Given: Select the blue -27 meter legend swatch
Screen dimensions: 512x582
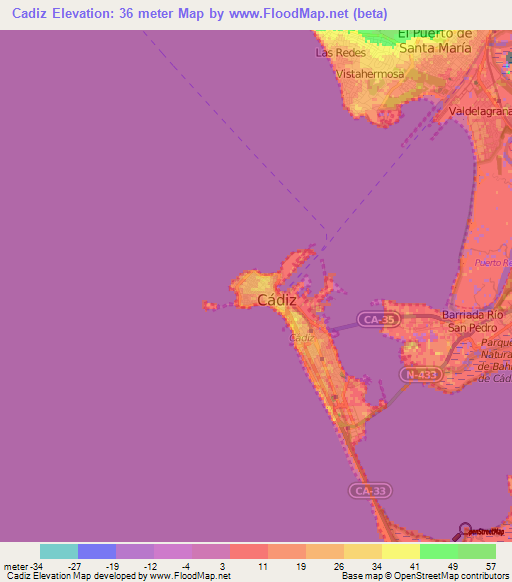Looking at the screenshot, I should click(x=97, y=551).
